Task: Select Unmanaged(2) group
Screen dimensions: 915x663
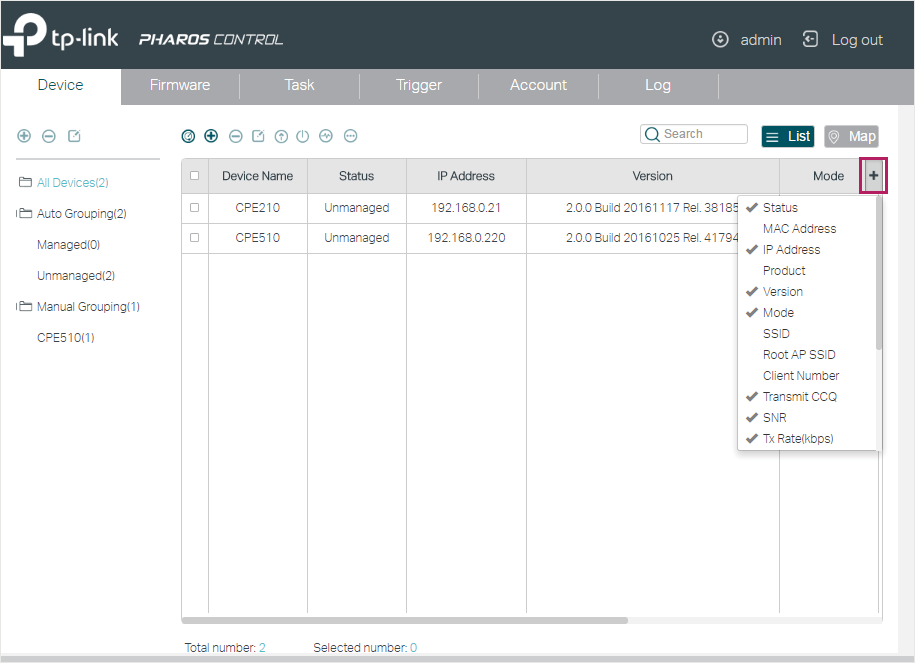Action: tap(76, 275)
